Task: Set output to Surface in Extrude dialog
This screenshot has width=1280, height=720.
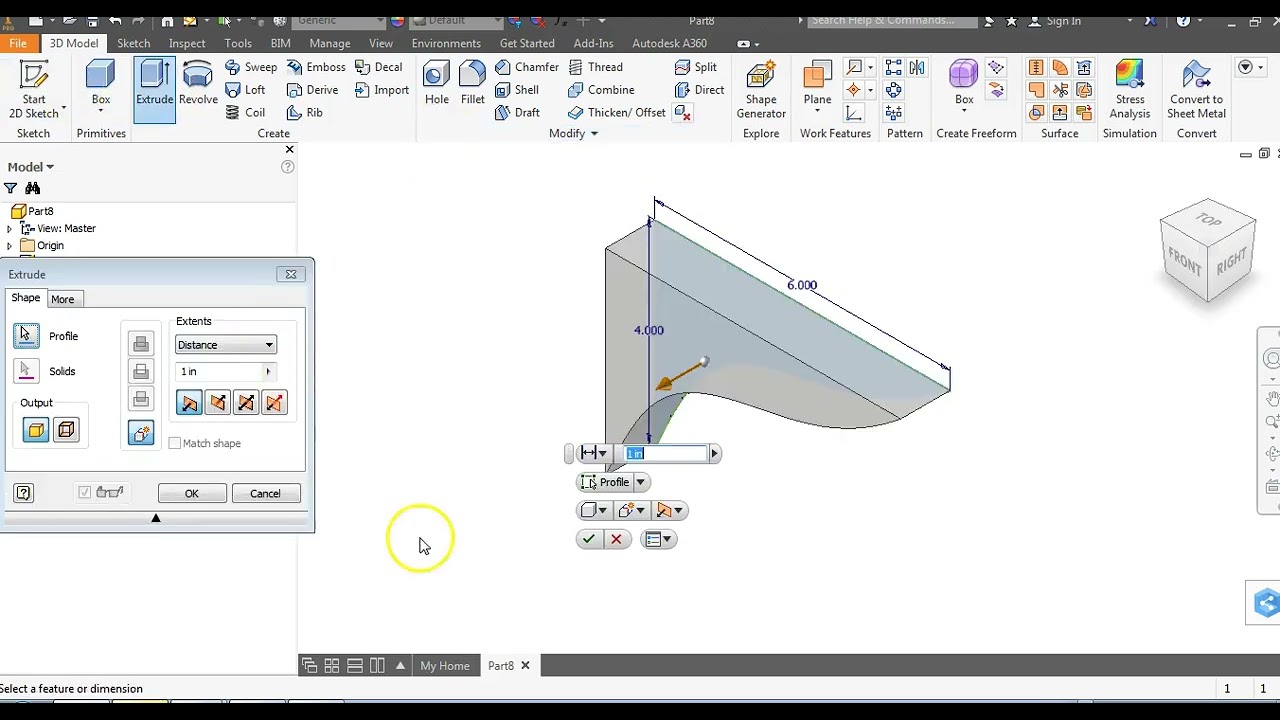Action: pos(66,430)
